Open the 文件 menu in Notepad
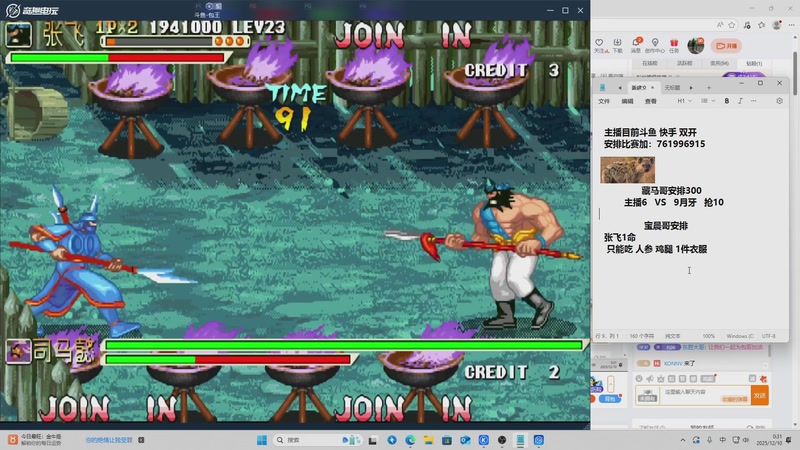This screenshot has height=450, width=800. [x=604, y=101]
